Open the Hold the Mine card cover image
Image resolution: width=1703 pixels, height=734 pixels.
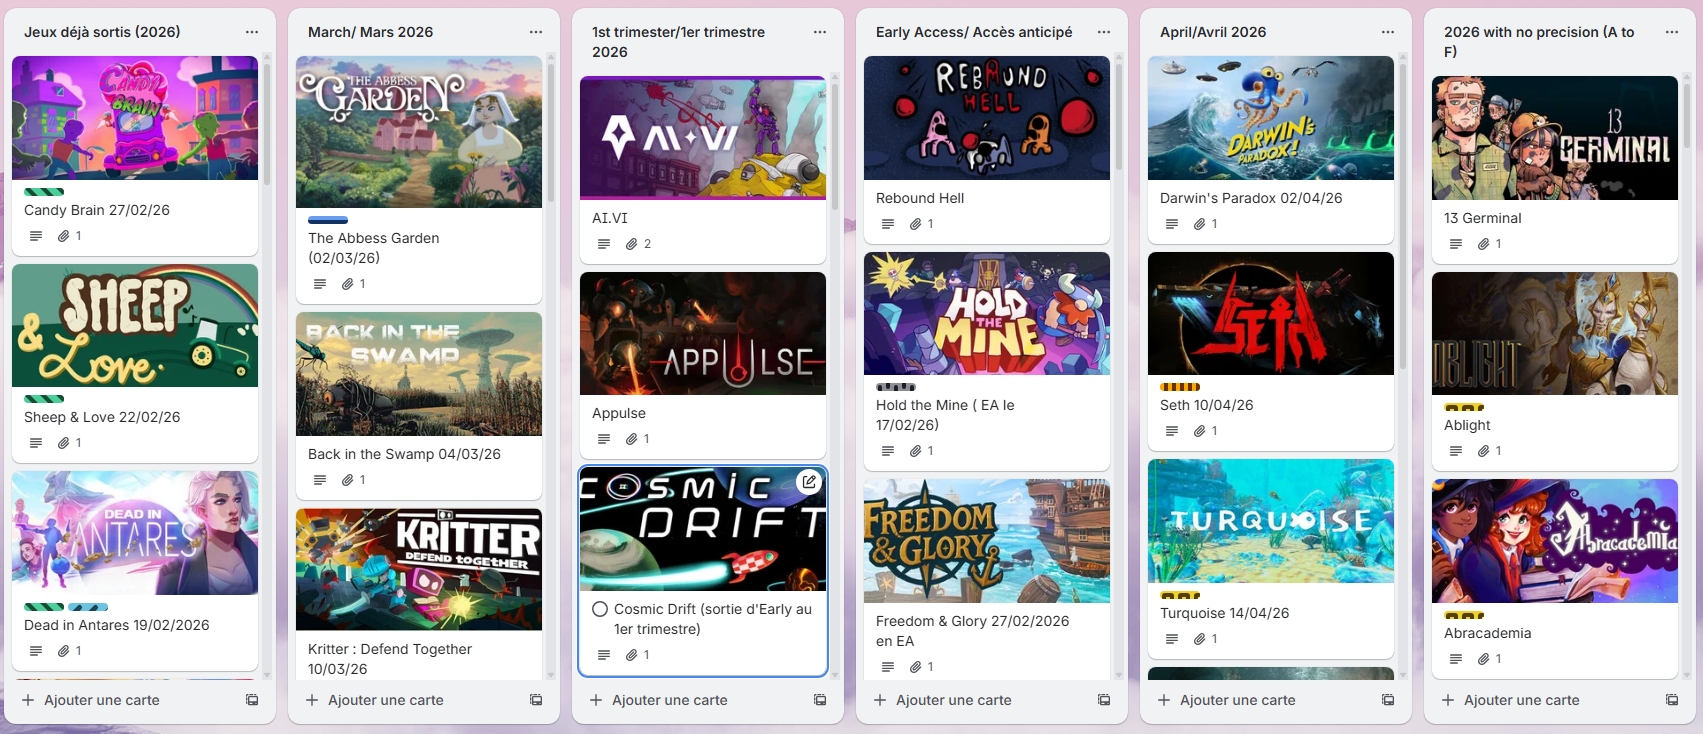[987, 314]
